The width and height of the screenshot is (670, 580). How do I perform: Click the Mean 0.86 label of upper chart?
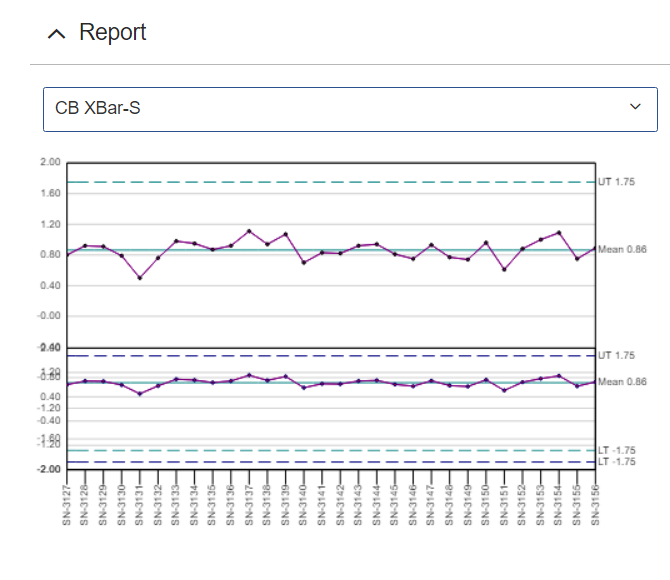point(622,250)
